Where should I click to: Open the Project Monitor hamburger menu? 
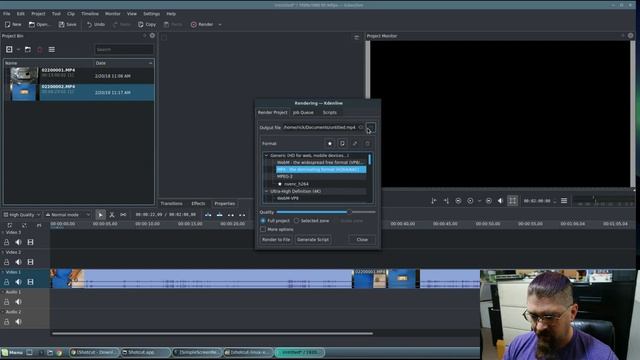[564, 201]
